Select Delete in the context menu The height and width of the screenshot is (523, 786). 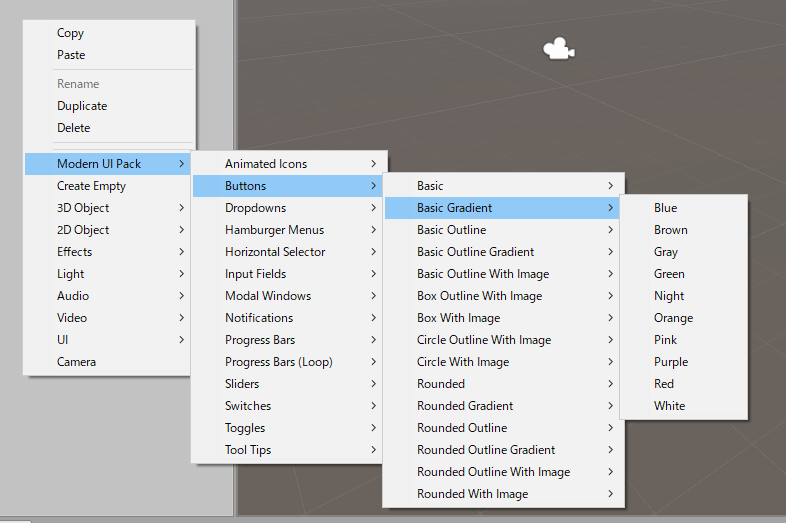pos(109,128)
